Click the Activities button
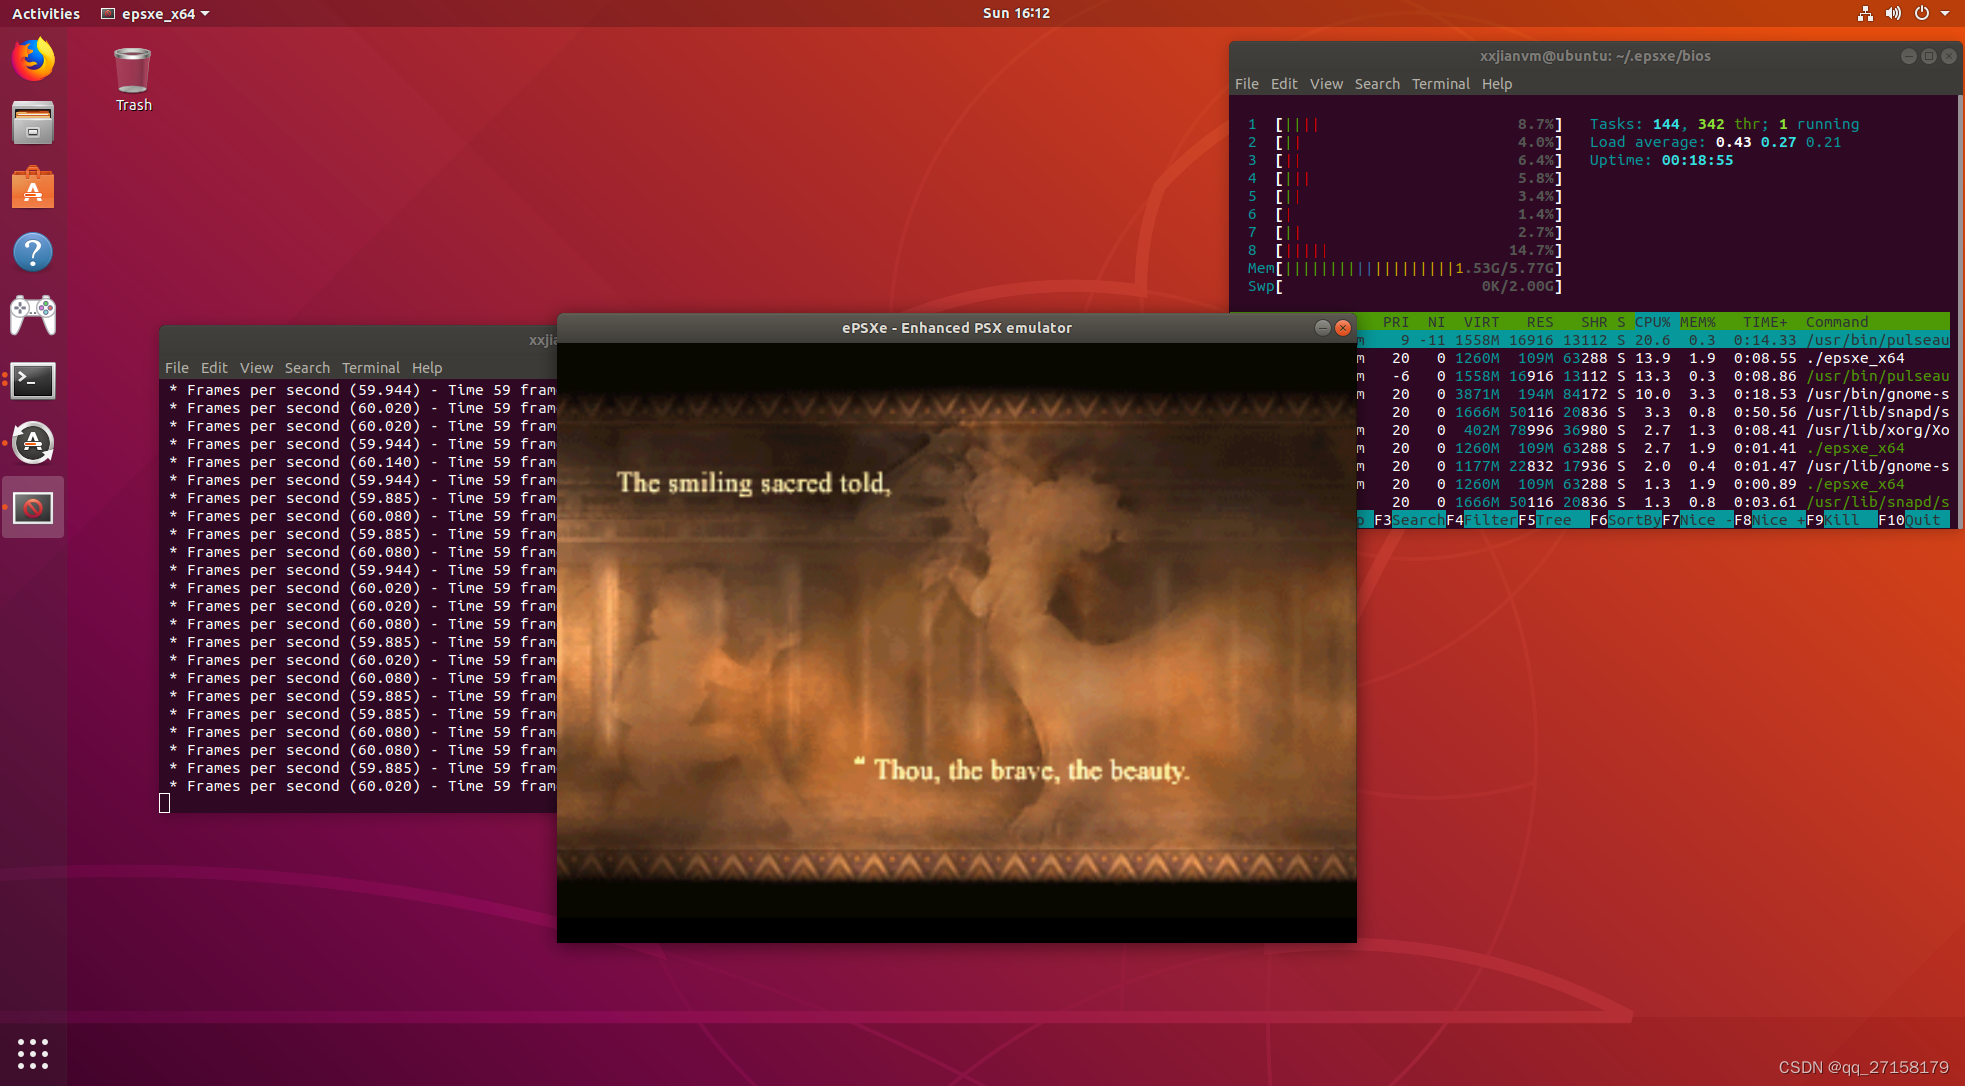Image resolution: width=1965 pixels, height=1086 pixels. click(x=46, y=13)
